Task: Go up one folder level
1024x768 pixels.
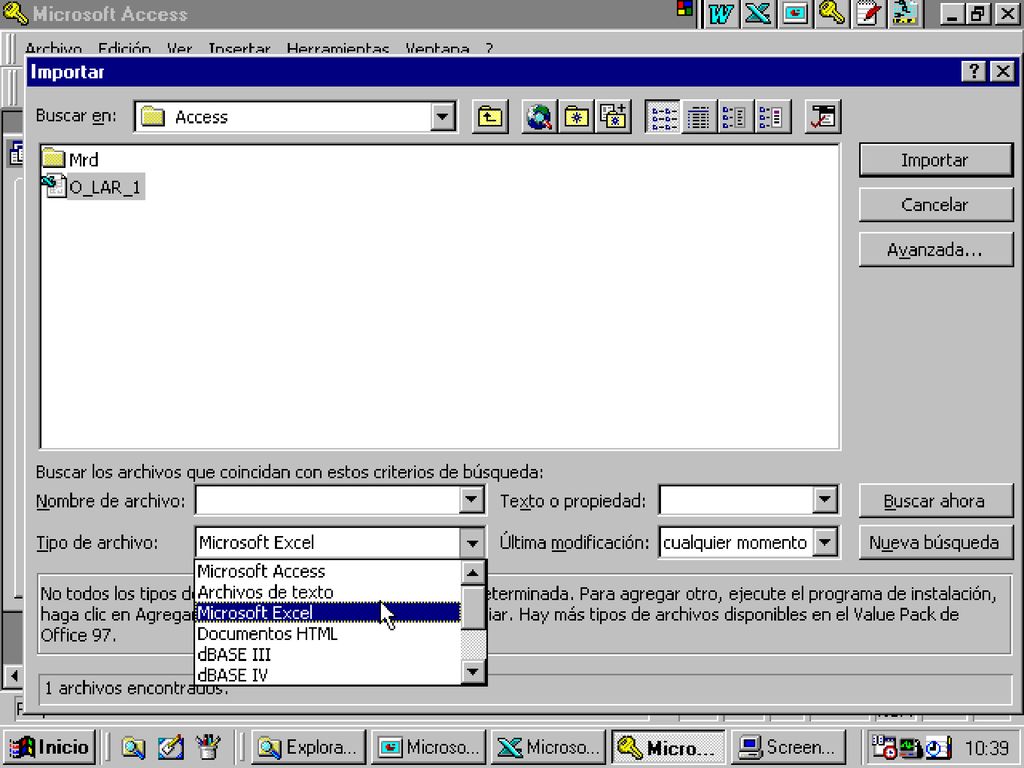Action: pos(490,117)
